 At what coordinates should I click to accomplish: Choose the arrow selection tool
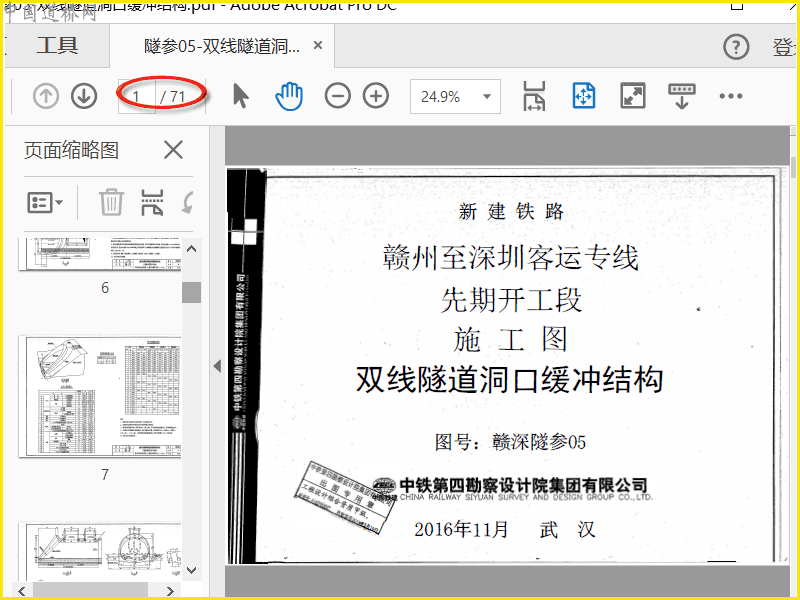240,96
